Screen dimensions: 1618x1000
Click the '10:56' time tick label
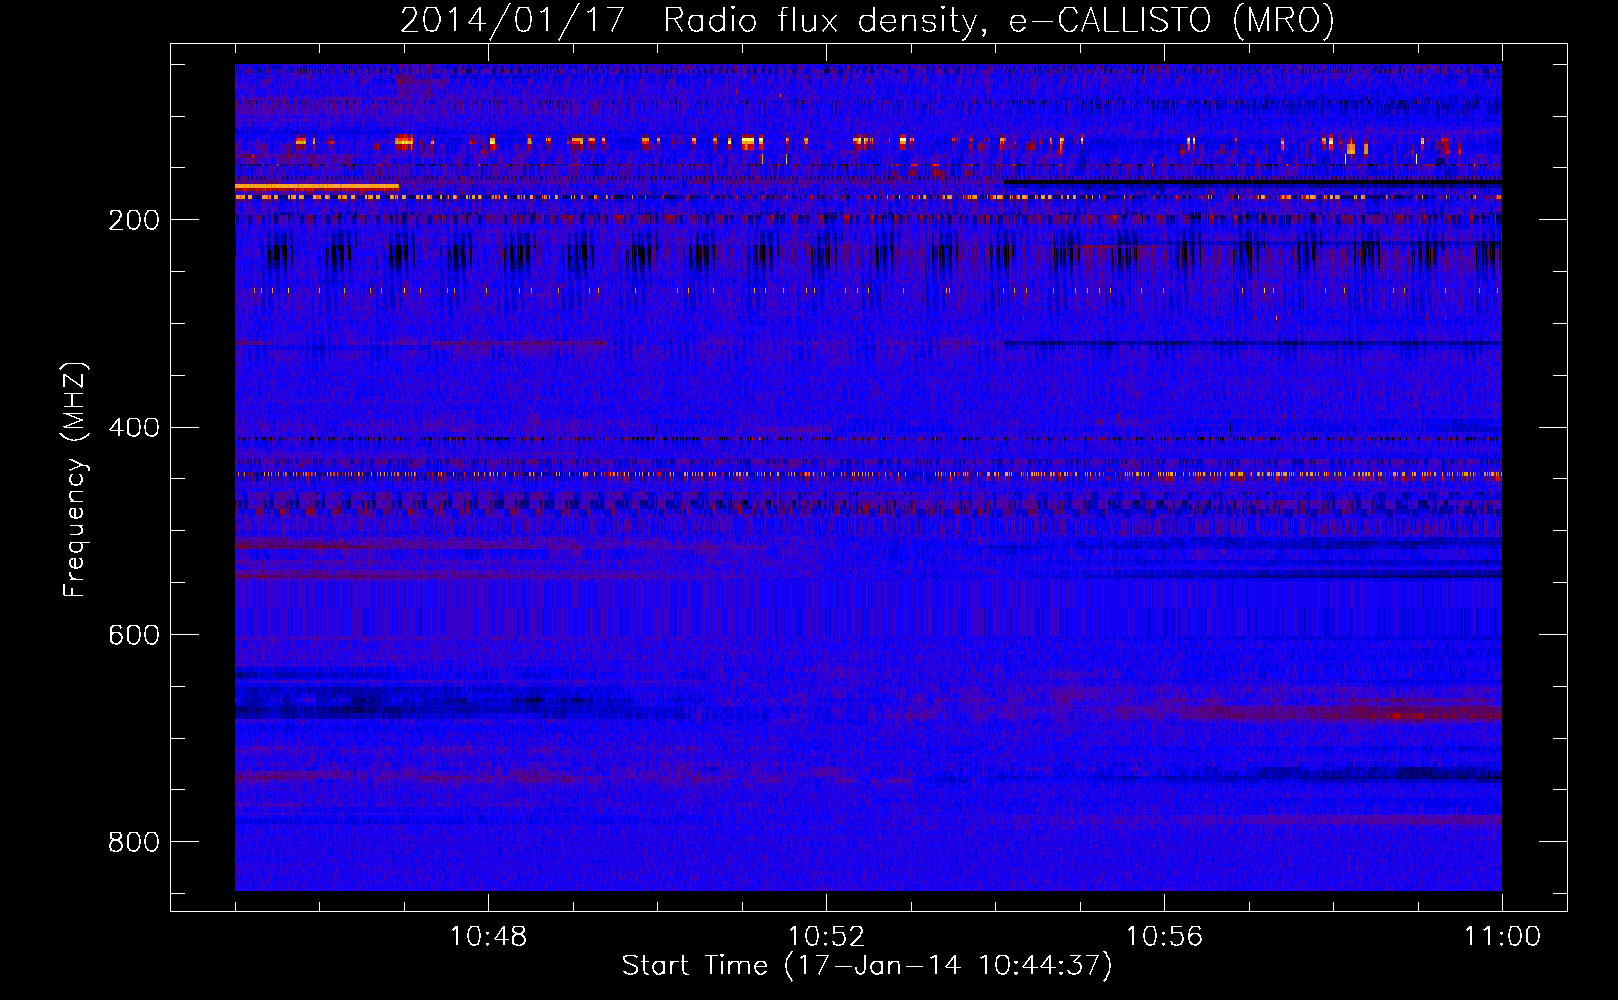pos(1164,937)
